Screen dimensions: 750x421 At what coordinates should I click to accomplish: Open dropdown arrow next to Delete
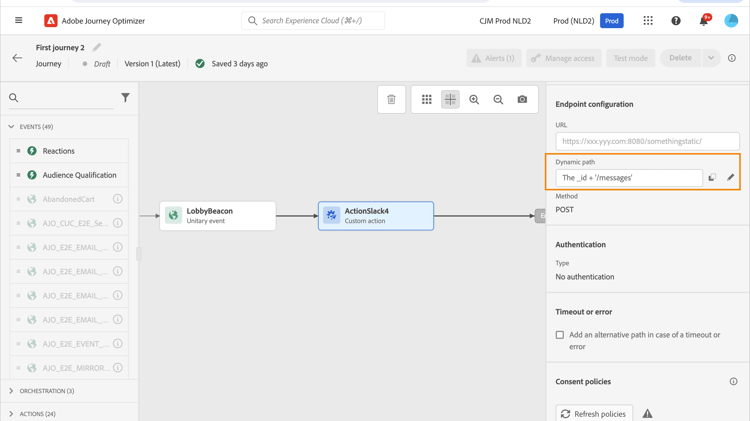[711, 58]
